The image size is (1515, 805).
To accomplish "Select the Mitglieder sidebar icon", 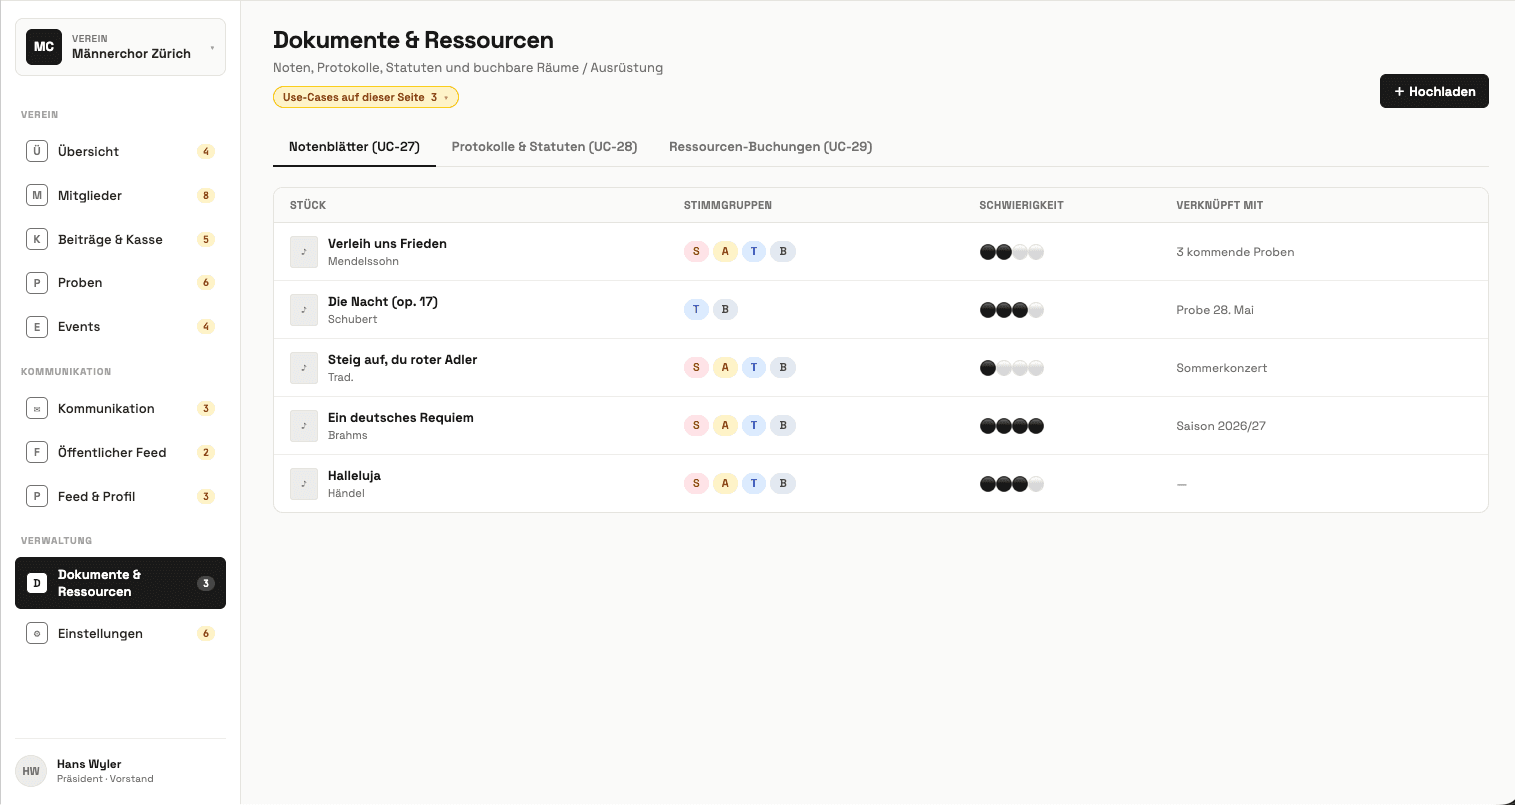I will pyautogui.click(x=37, y=195).
